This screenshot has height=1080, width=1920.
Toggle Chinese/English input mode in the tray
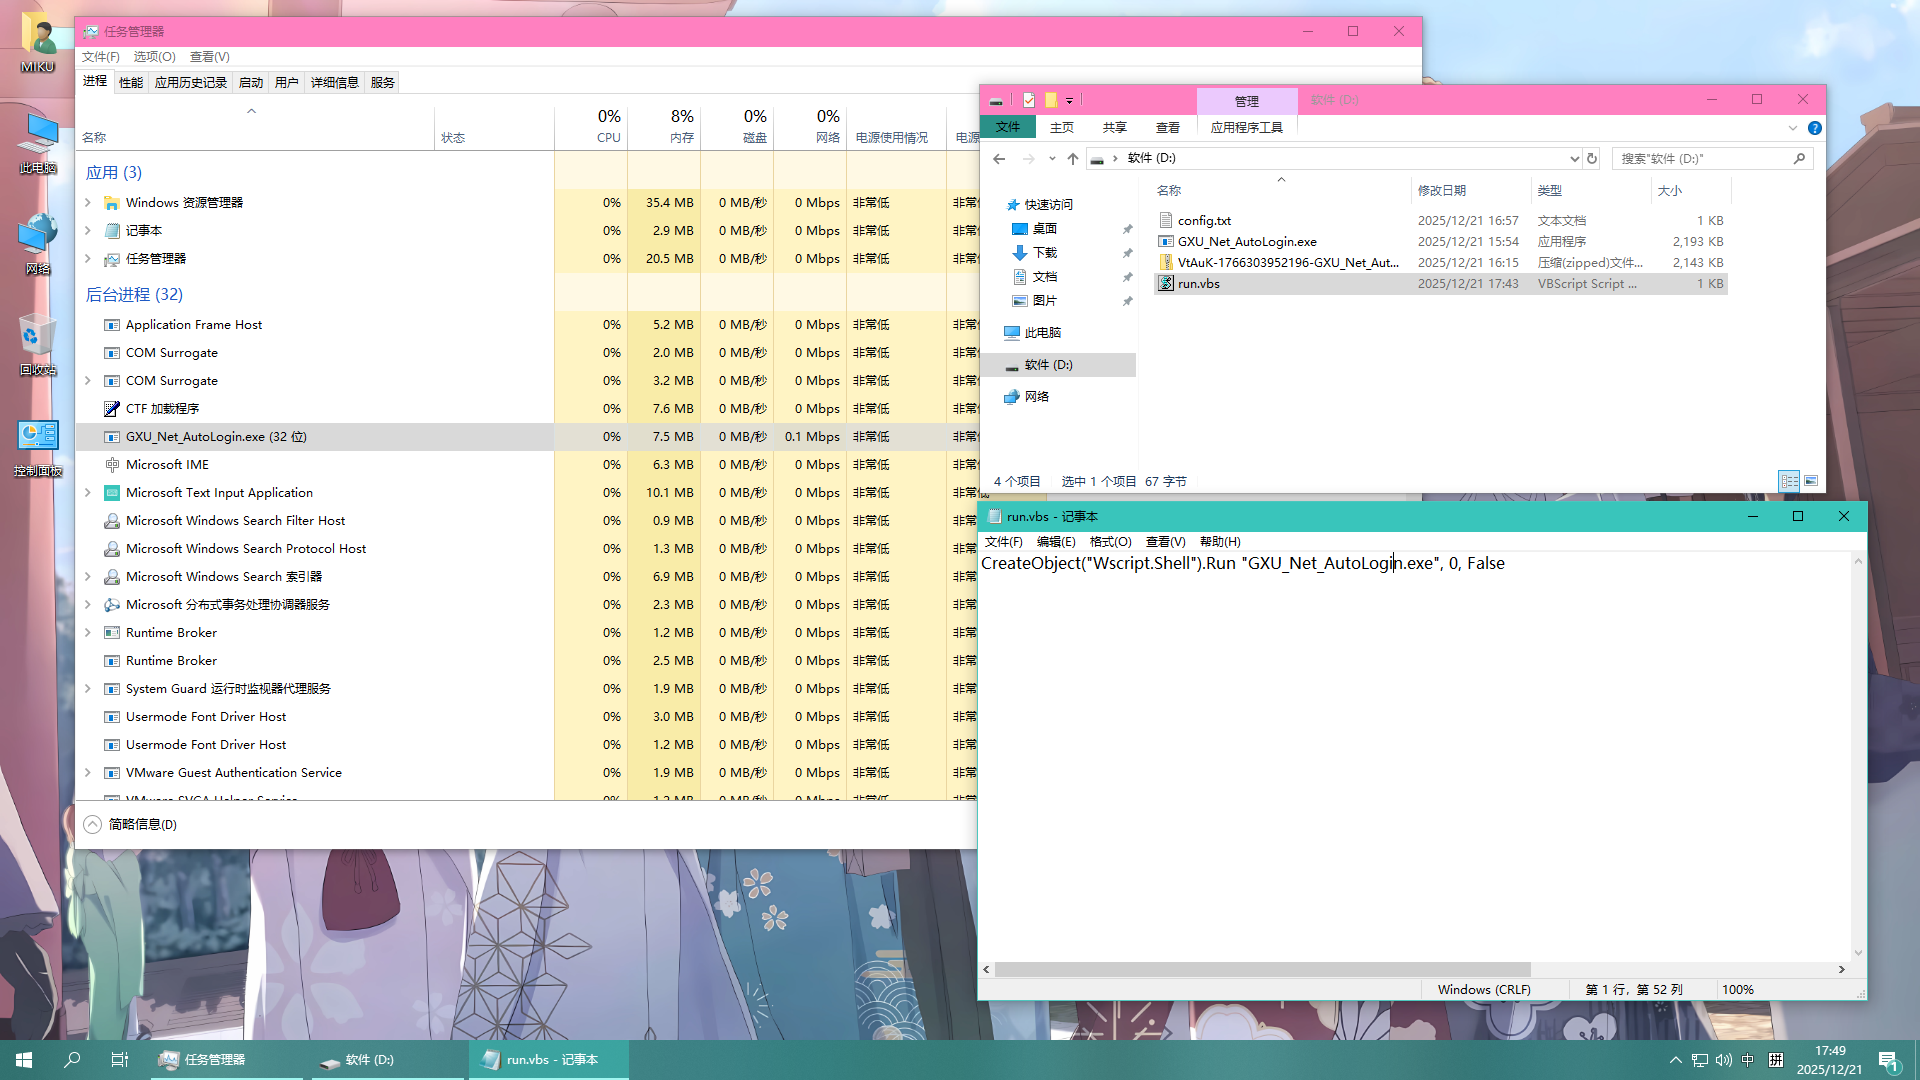pyautogui.click(x=1748, y=1060)
